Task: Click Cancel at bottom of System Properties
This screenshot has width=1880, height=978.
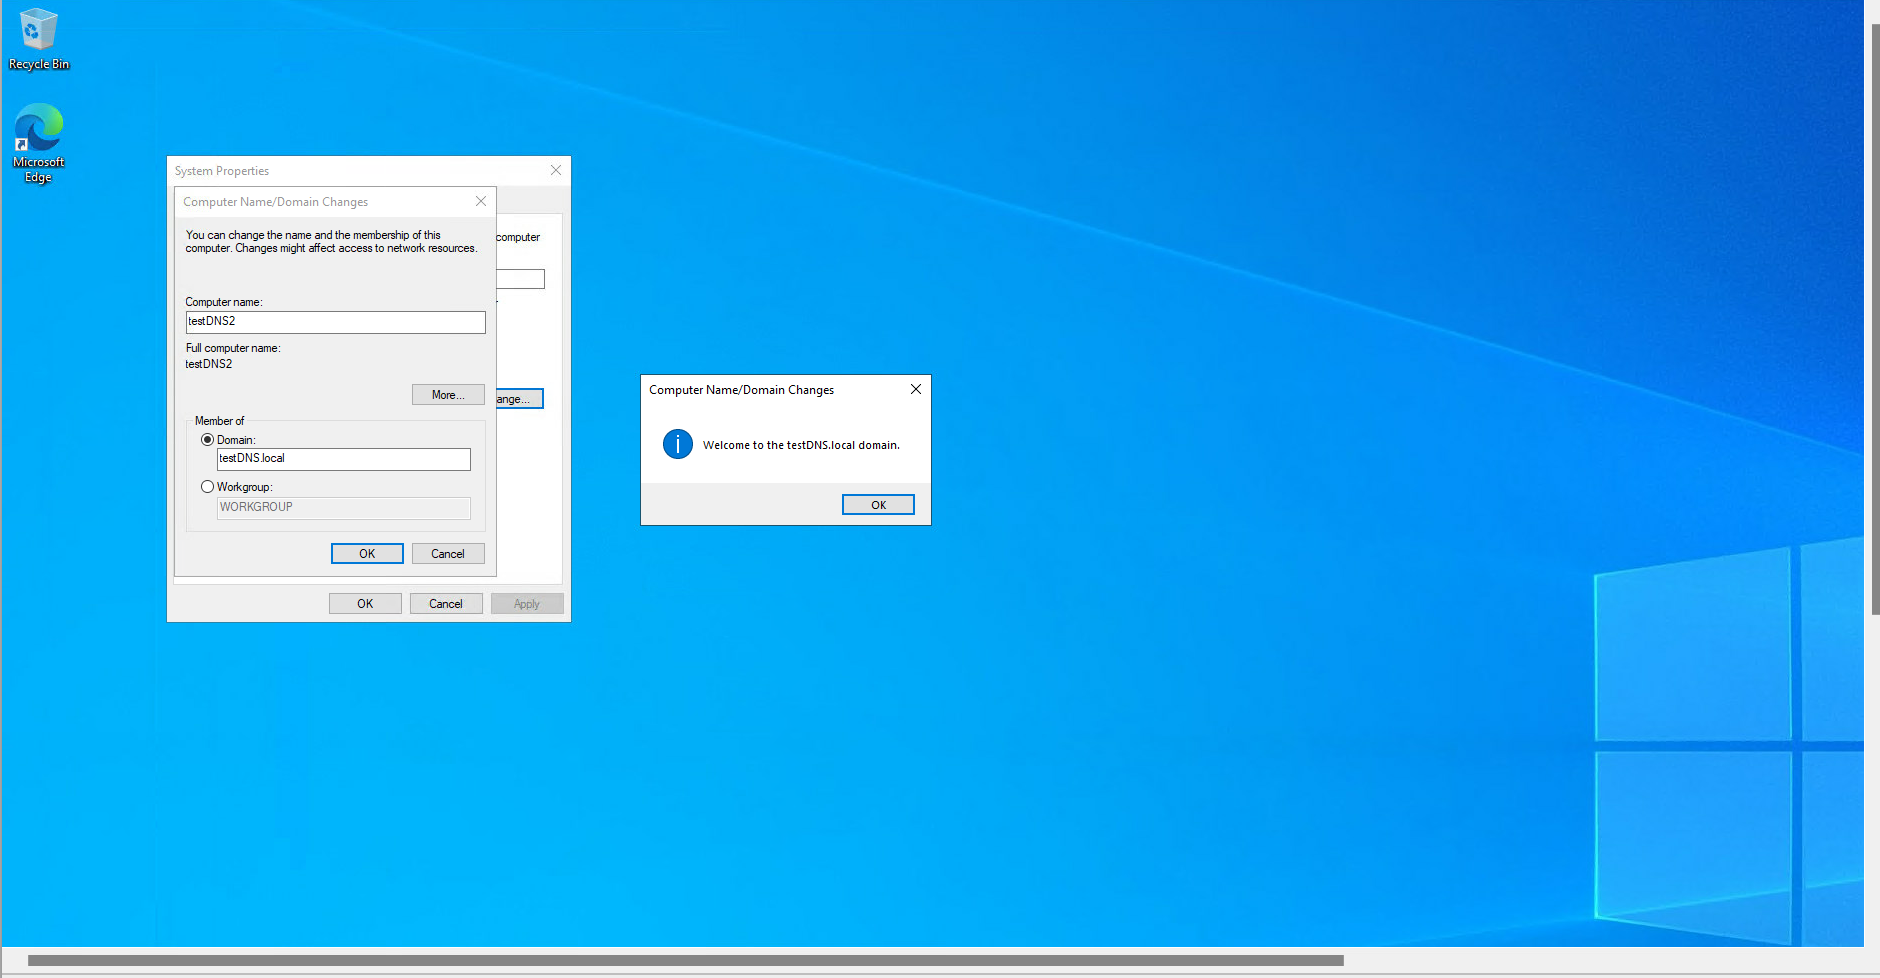Action: point(446,604)
